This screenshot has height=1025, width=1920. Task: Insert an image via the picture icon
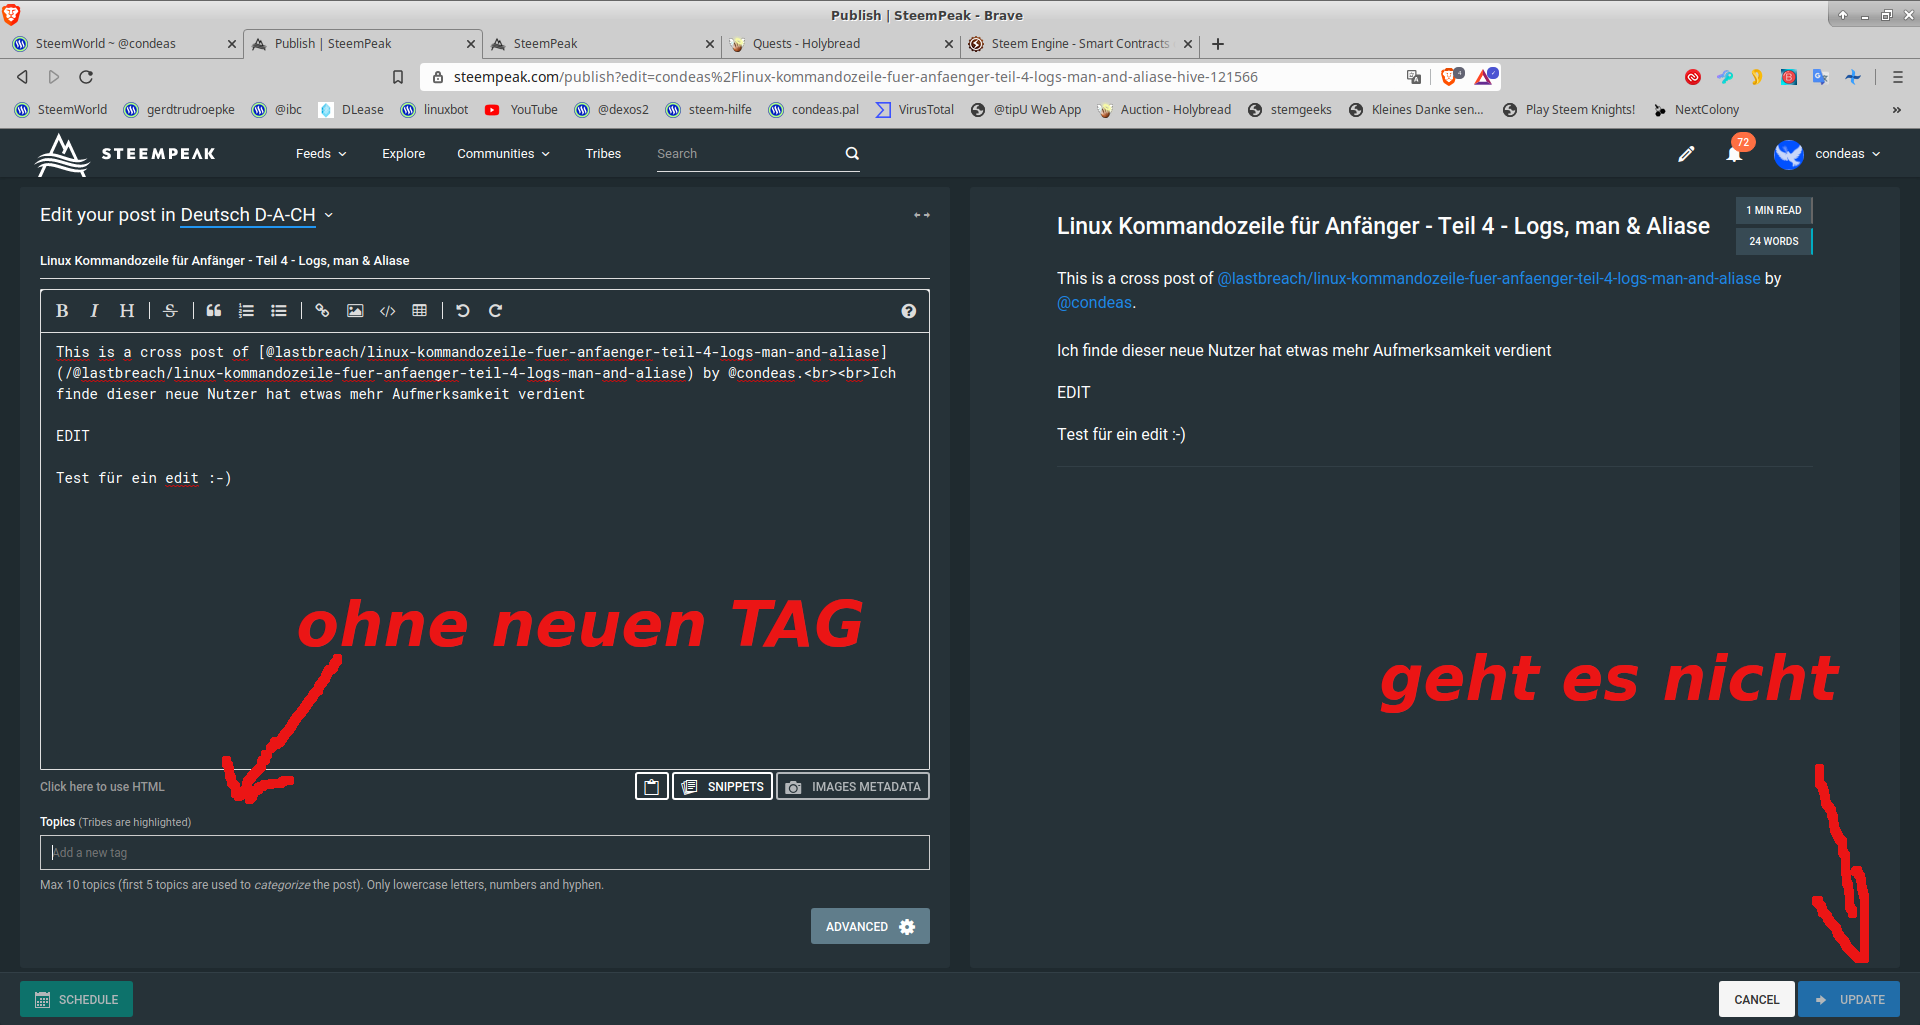point(355,311)
